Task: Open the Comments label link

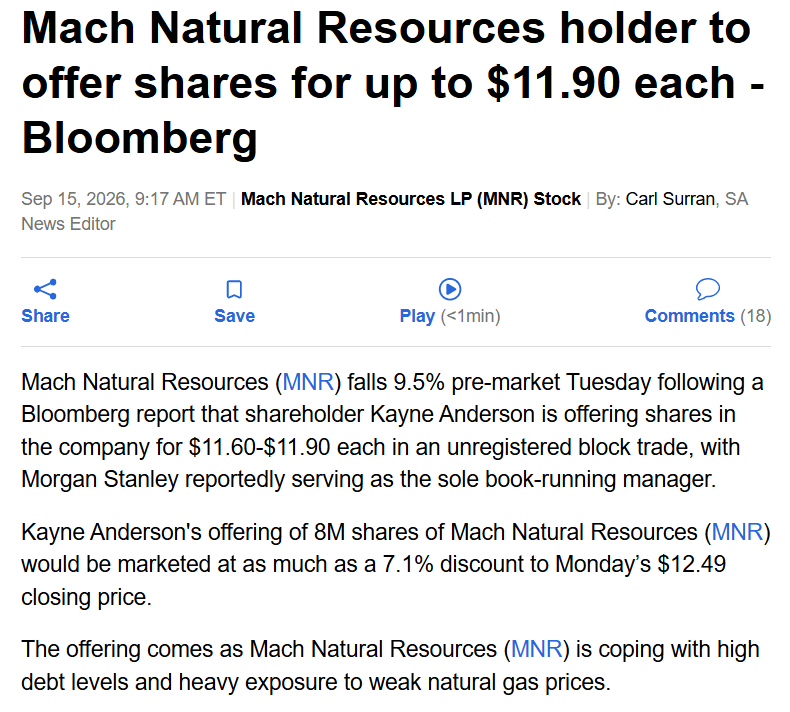Action: pyautogui.click(x=690, y=316)
